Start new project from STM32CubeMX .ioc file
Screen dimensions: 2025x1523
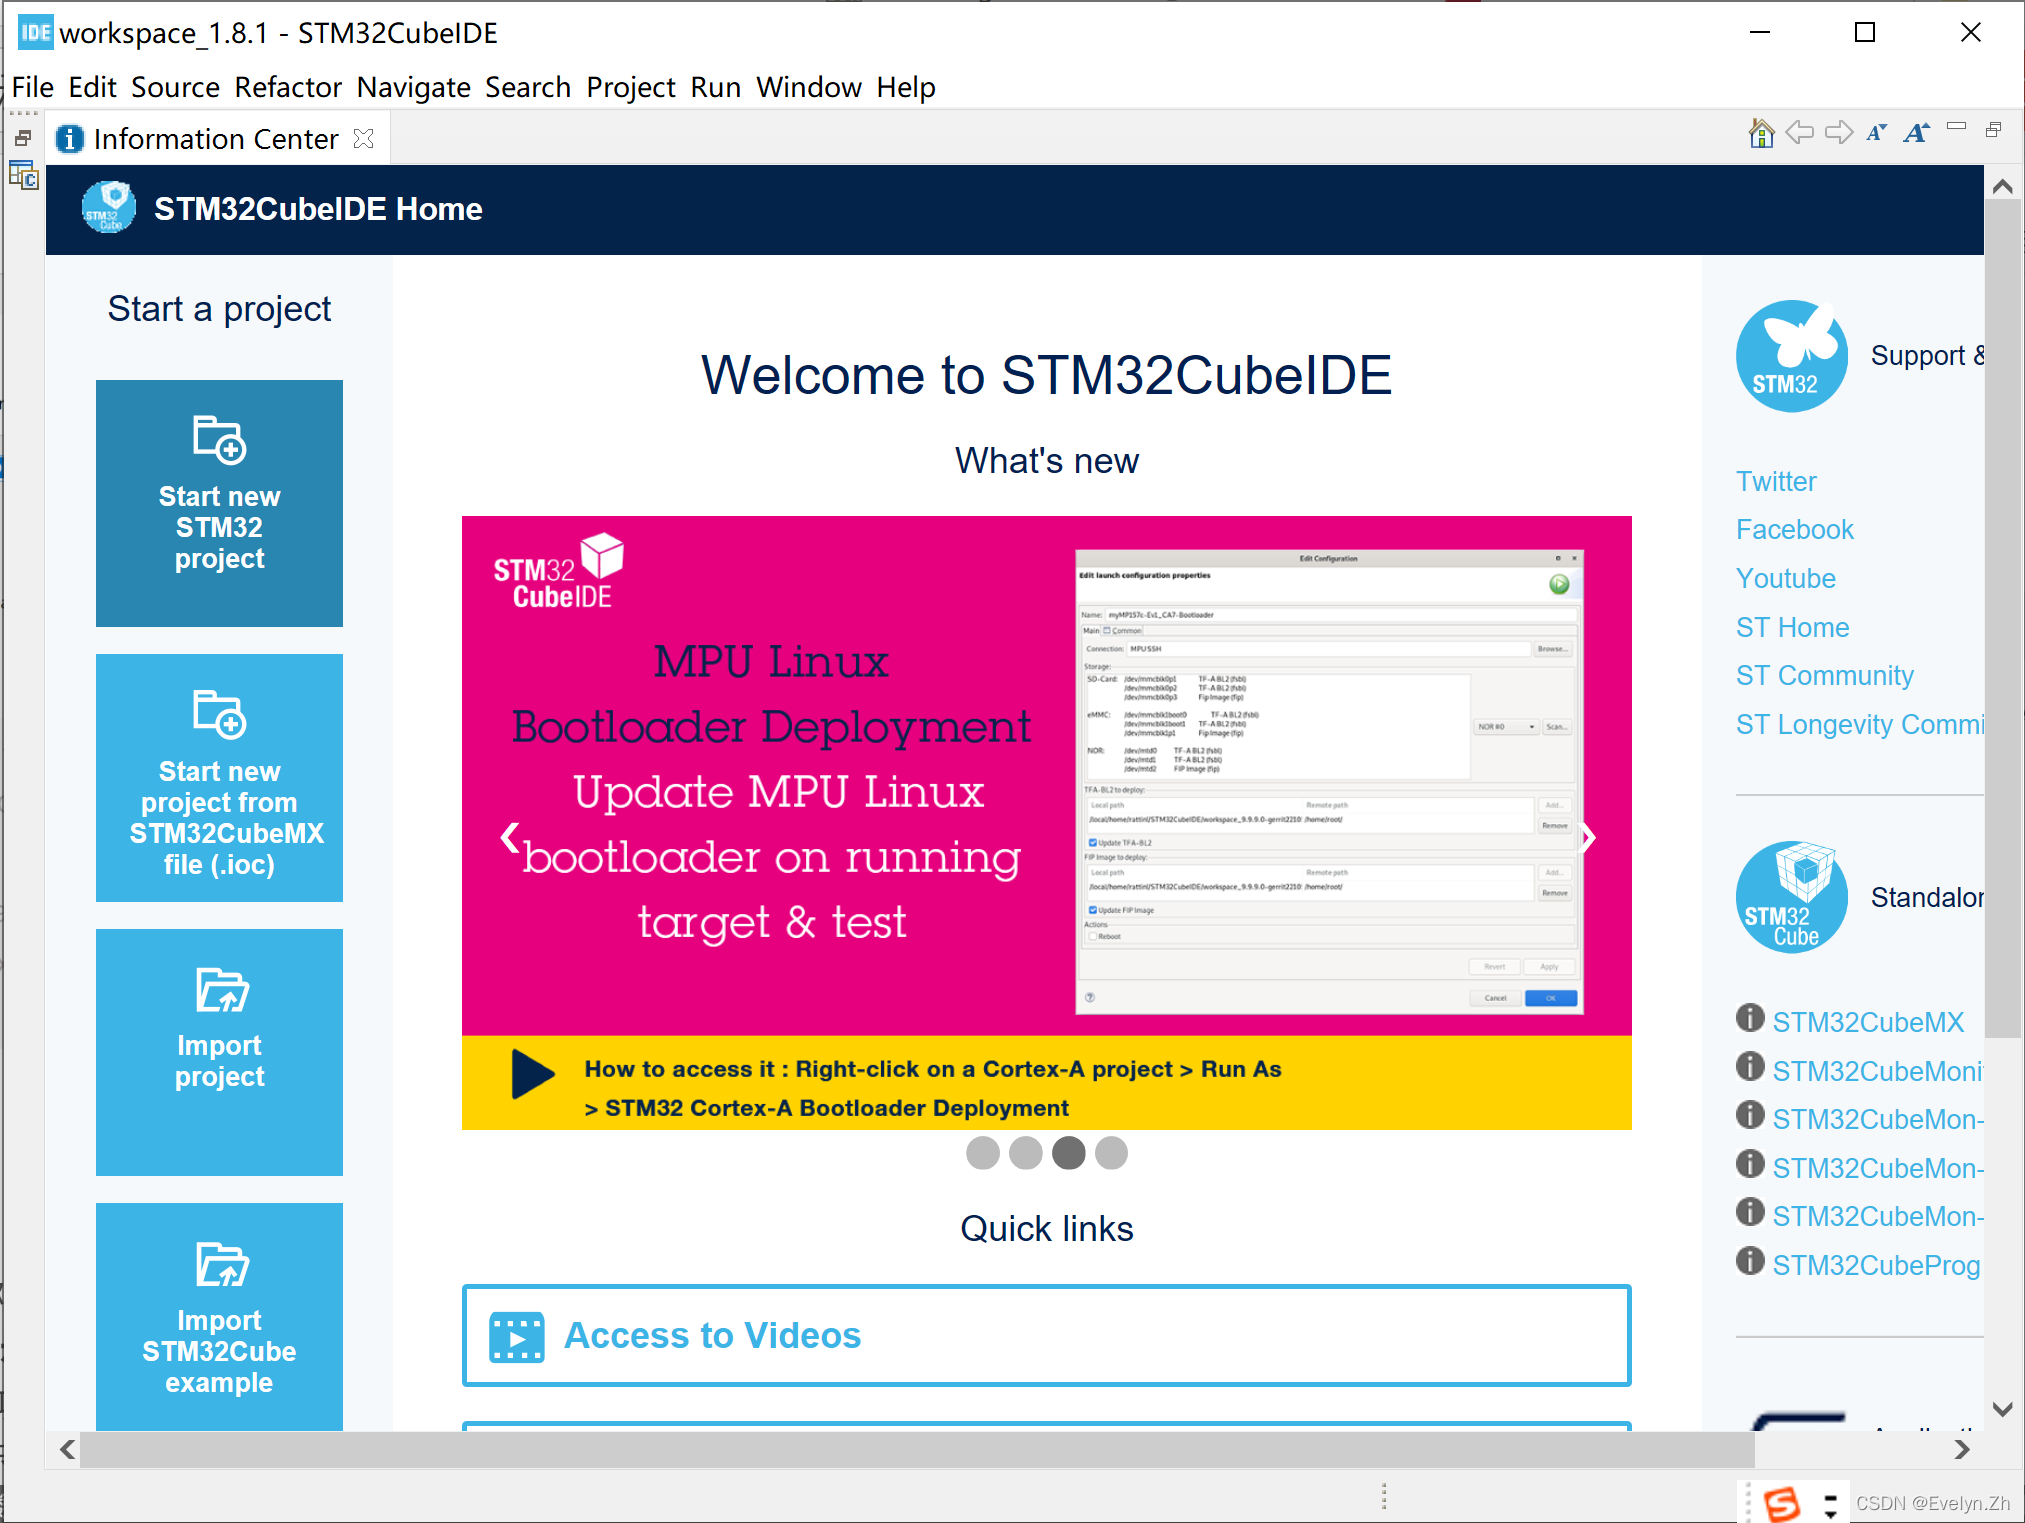(x=219, y=778)
